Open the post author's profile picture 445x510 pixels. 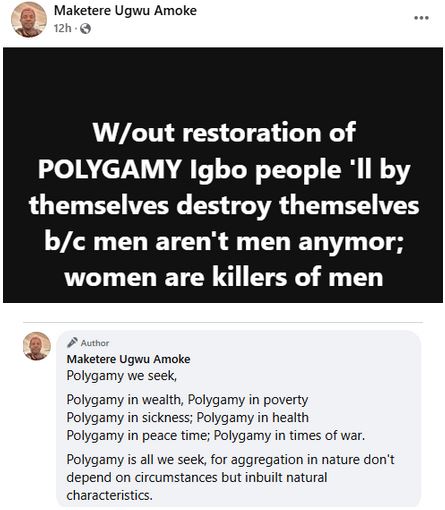29,20
